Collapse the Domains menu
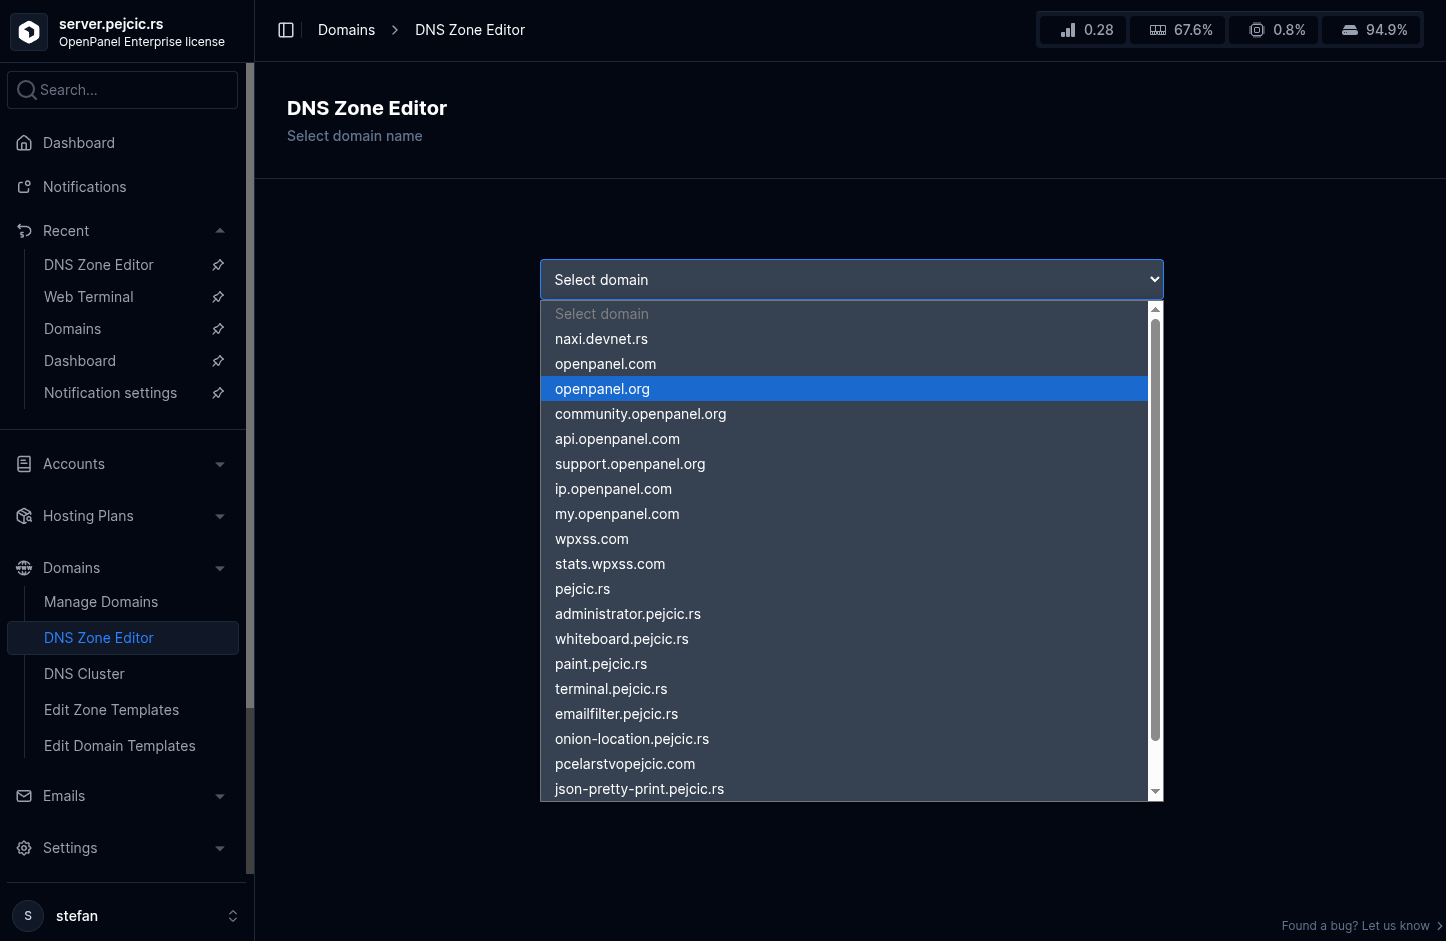Image resolution: width=1446 pixels, height=941 pixels. tap(220, 568)
